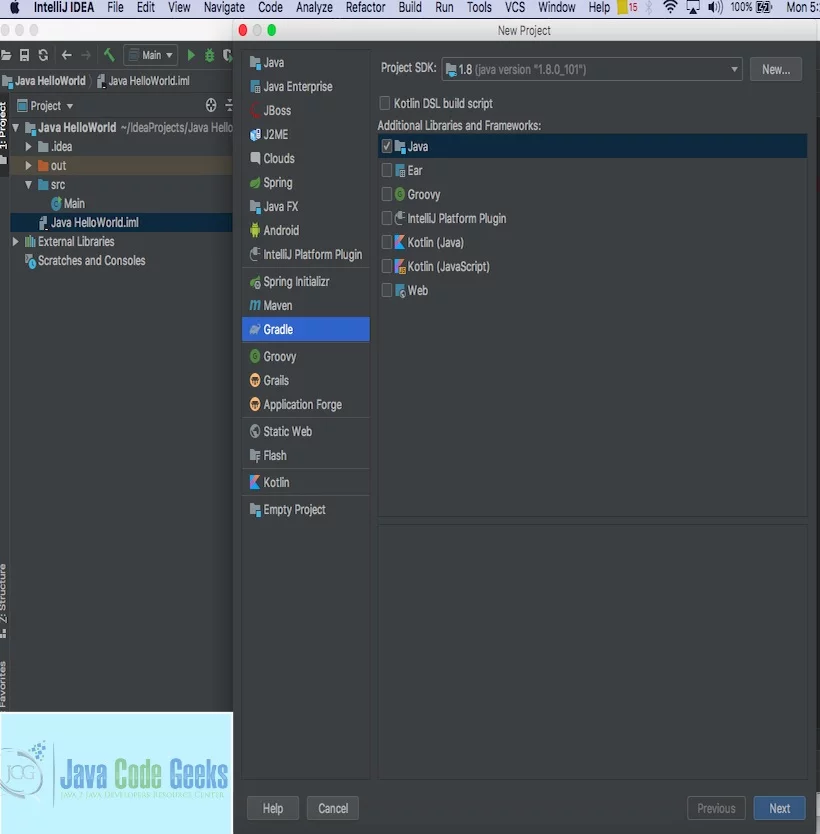The height and width of the screenshot is (834, 820).
Task: Select Application Forge project type
Action: tap(306, 404)
